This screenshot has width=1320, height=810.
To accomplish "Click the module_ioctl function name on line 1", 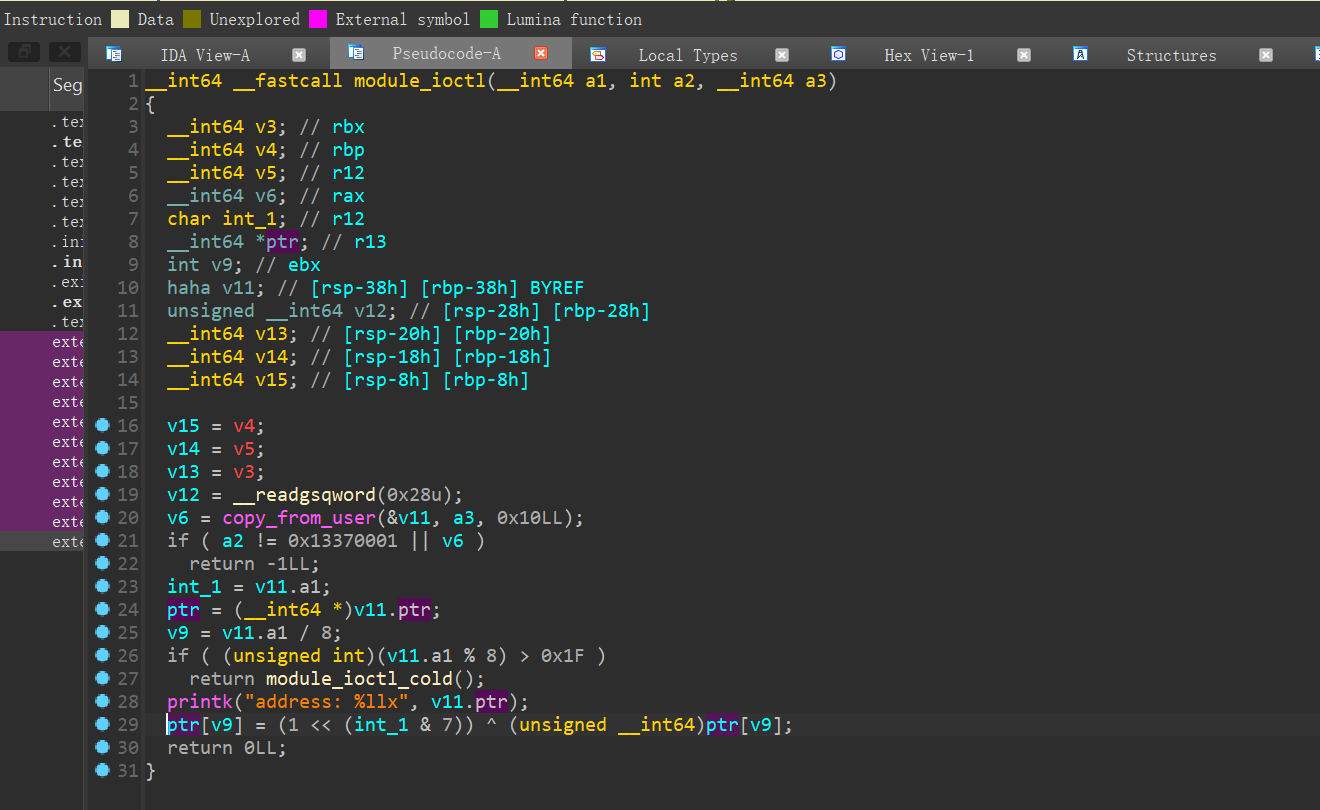I will tap(420, 81).
